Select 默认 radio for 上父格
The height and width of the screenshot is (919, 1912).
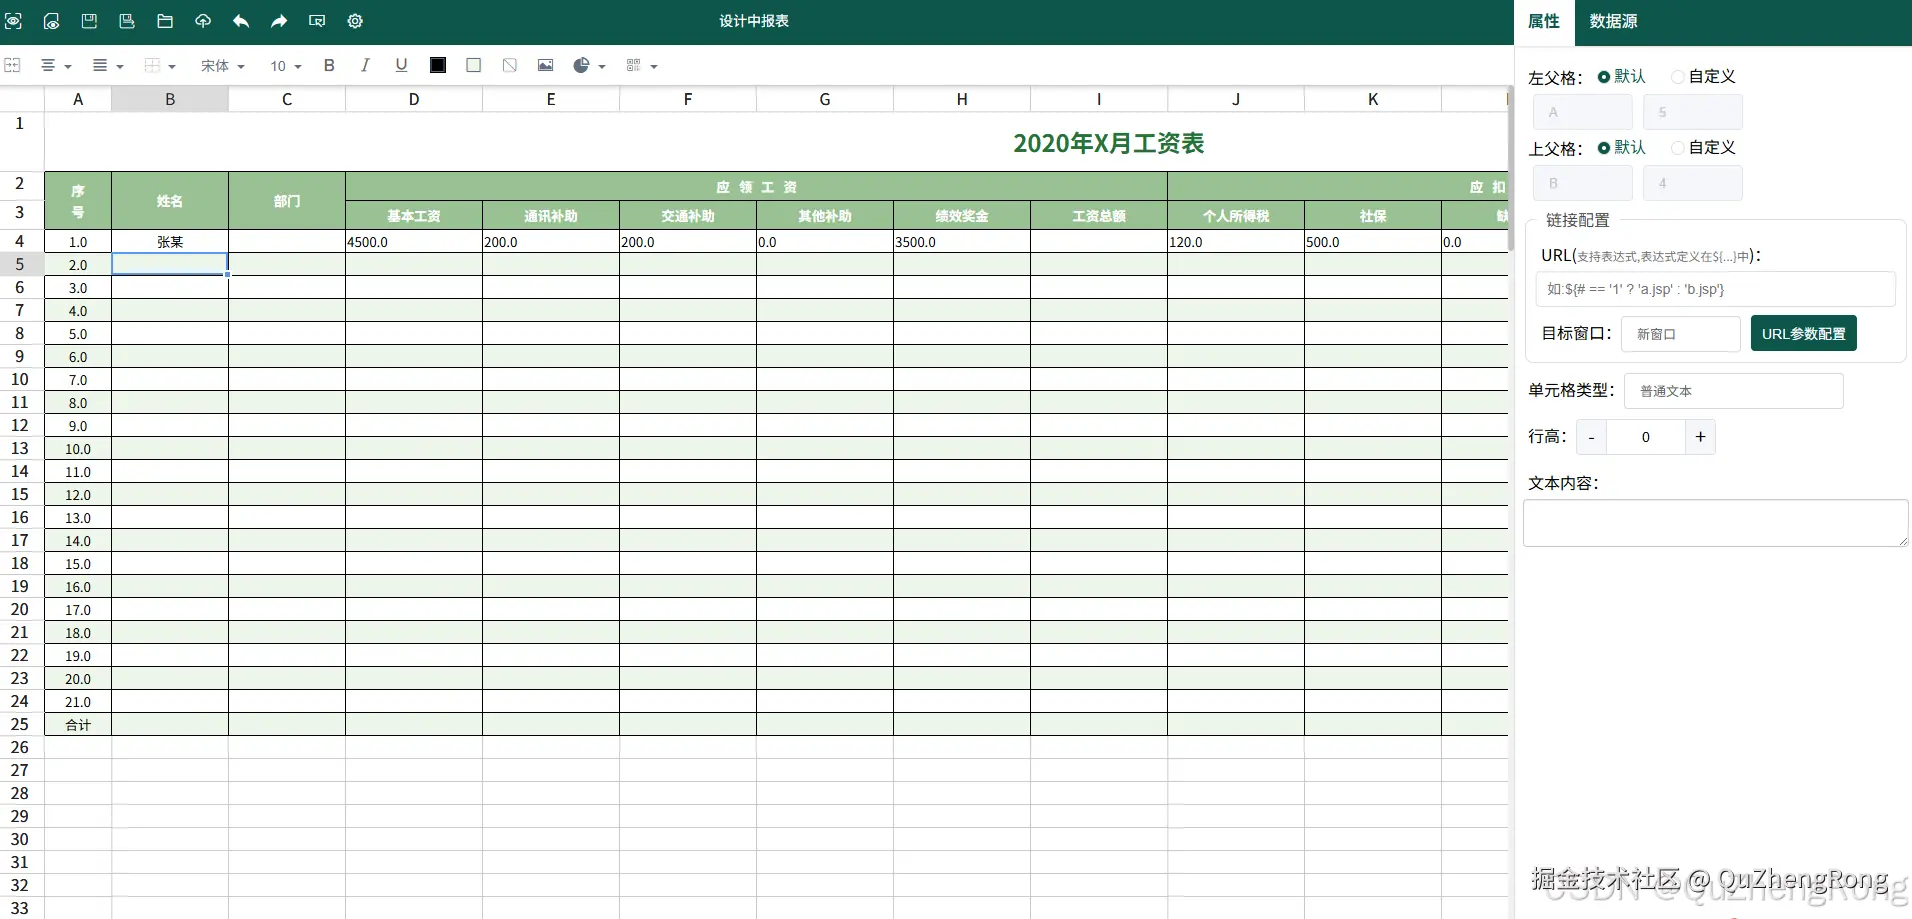(x=1621, y=147)
